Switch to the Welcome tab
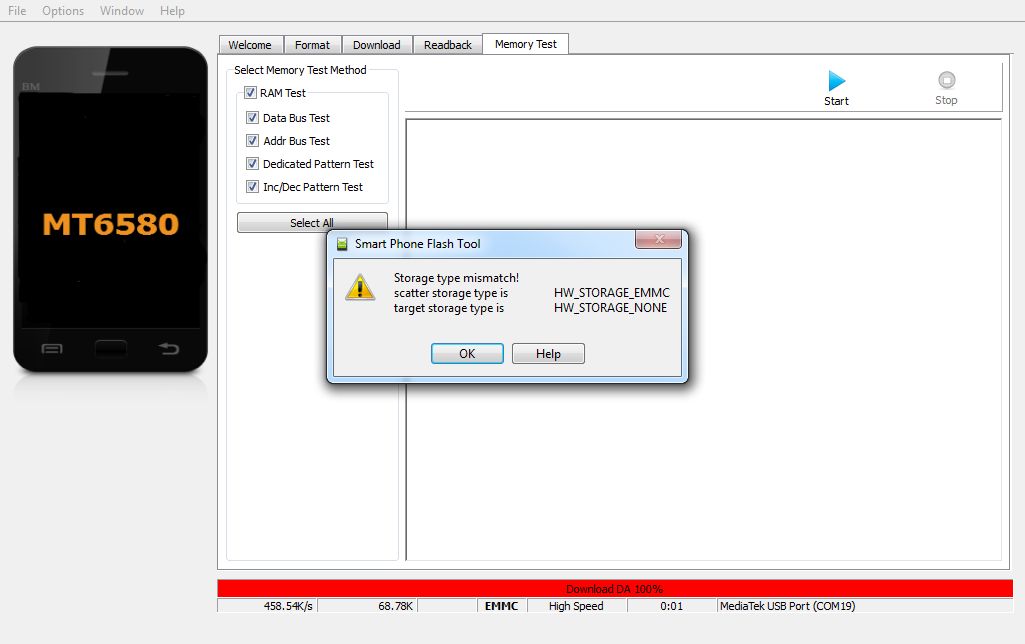The height and width of the screenshot is (644, 1025). tap(250, 44)
